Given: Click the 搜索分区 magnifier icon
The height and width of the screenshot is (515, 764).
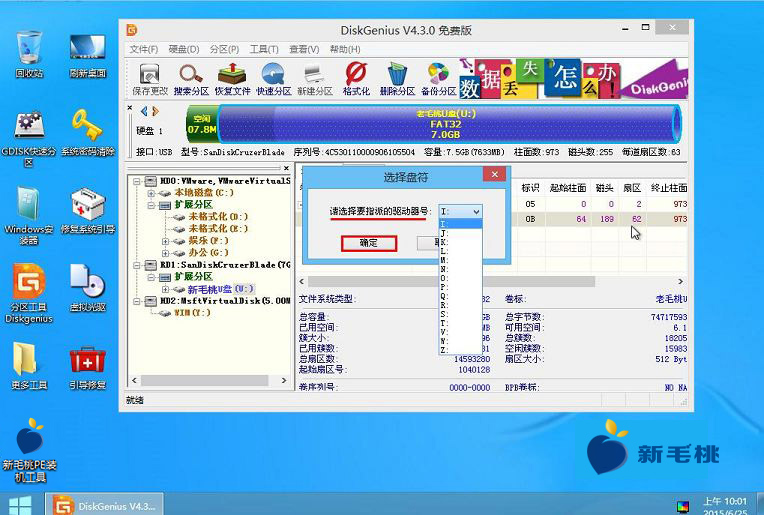Looking at the screenshot, I should (191, 79).
